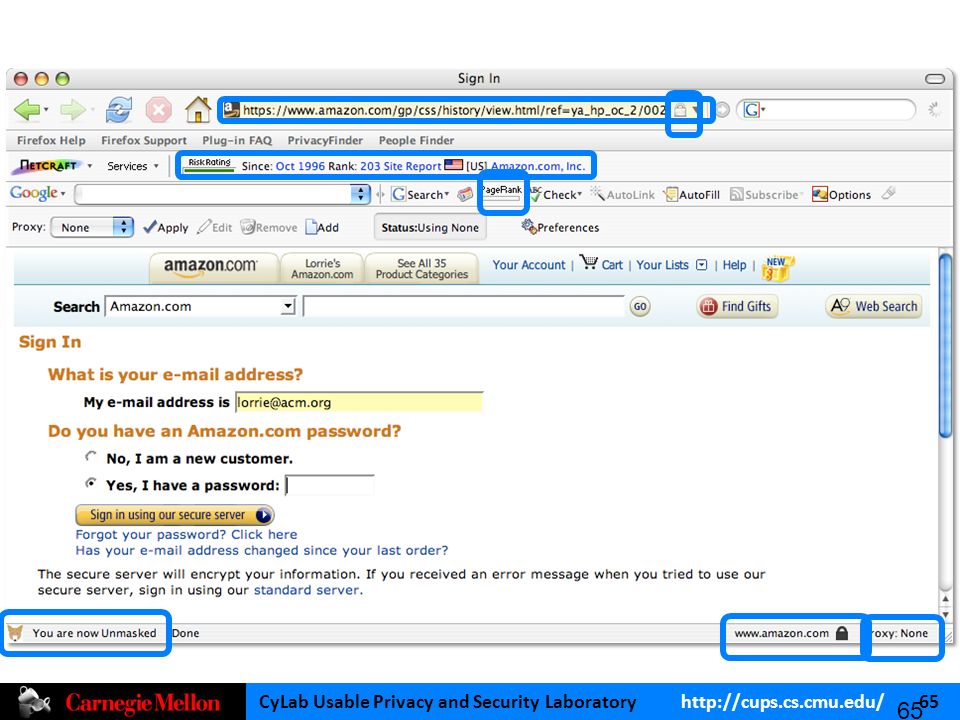Open proxy Preferences

[x=560, y=227]
